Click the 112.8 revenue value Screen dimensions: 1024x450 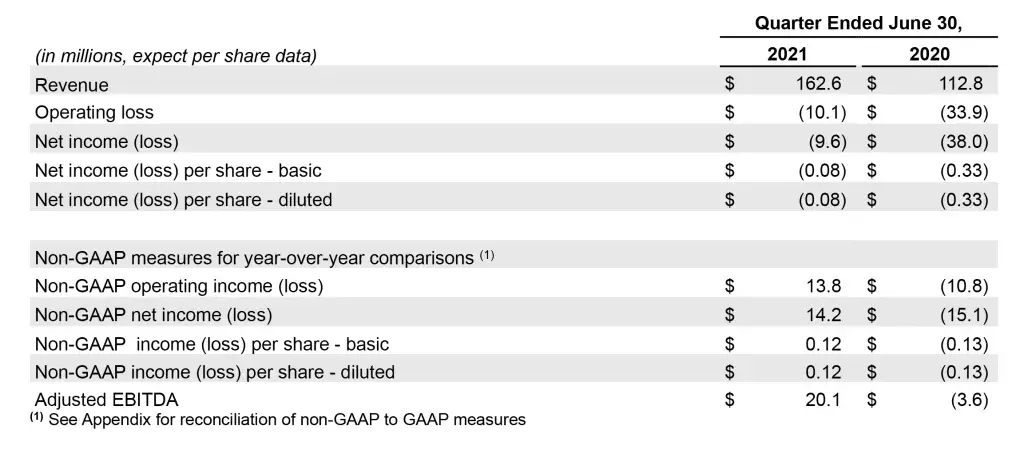point(963,84)
